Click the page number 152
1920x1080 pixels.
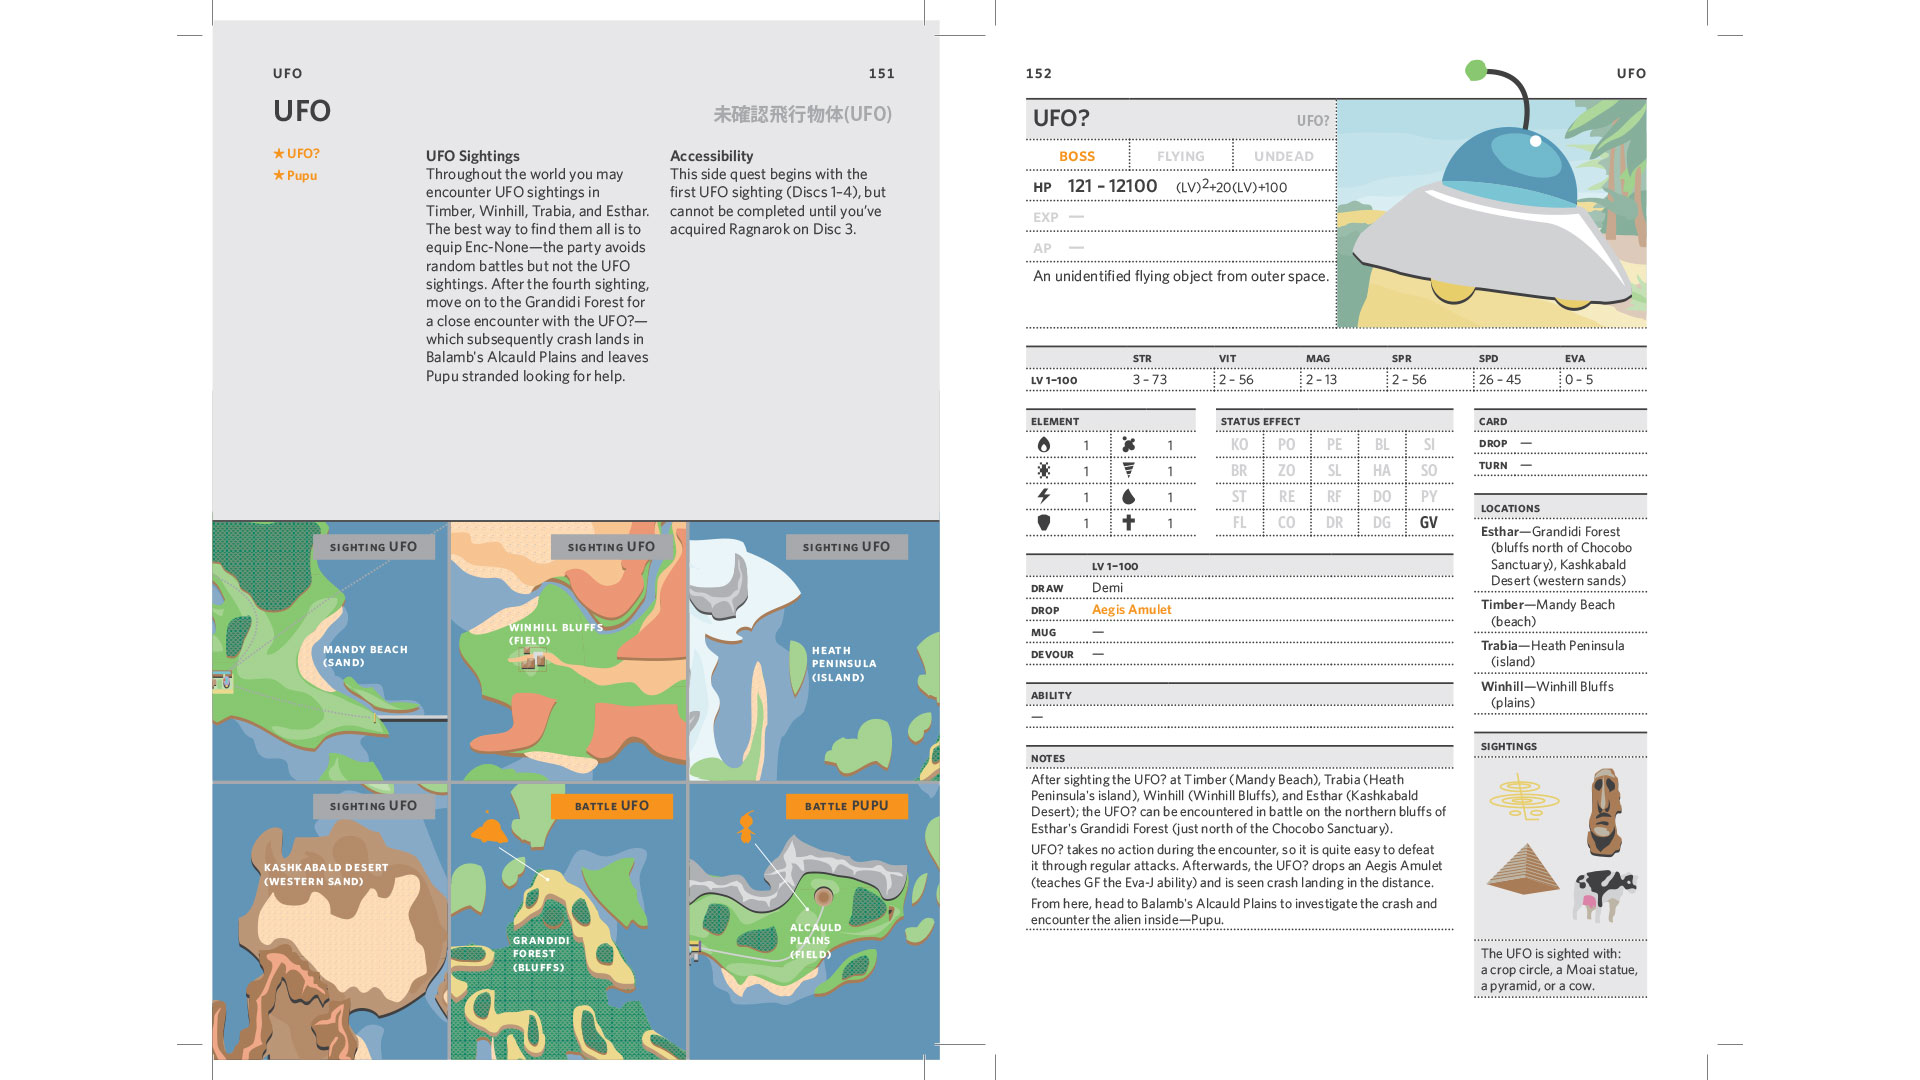point(1039,73)
